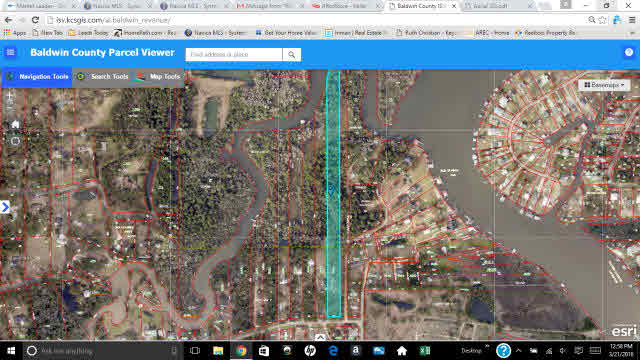This screenshot has height=360, width=640.
Task: Open the Map Tools tab
Action: point(158,77)
